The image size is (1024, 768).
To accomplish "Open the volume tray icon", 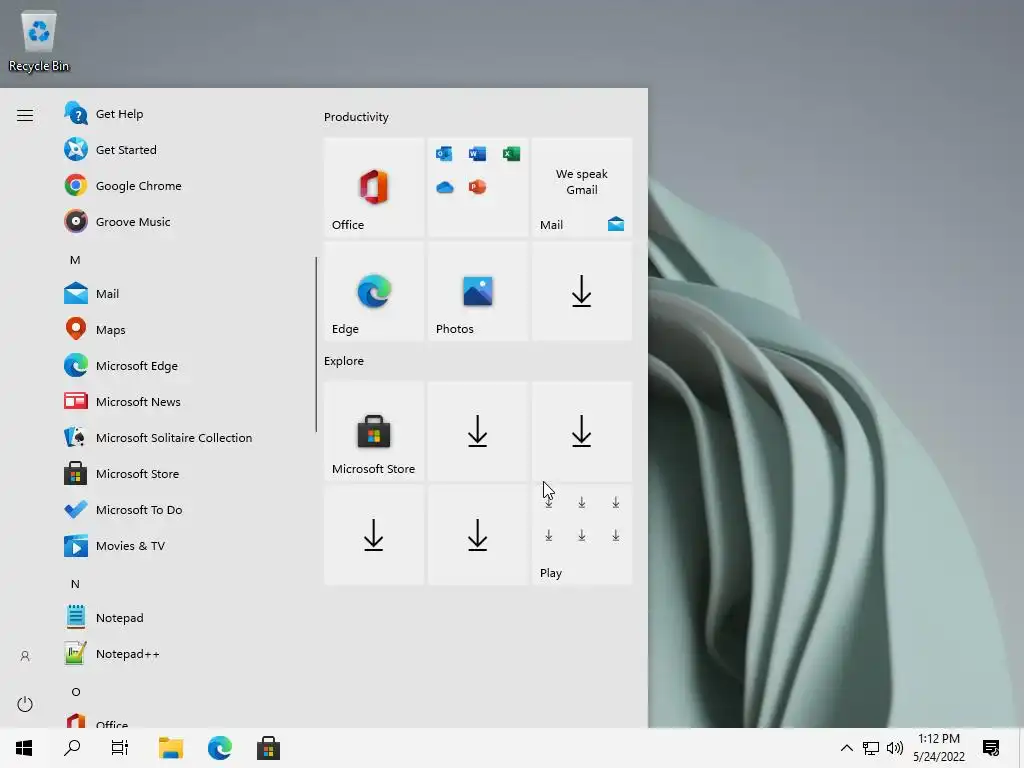I will point(895,748).
